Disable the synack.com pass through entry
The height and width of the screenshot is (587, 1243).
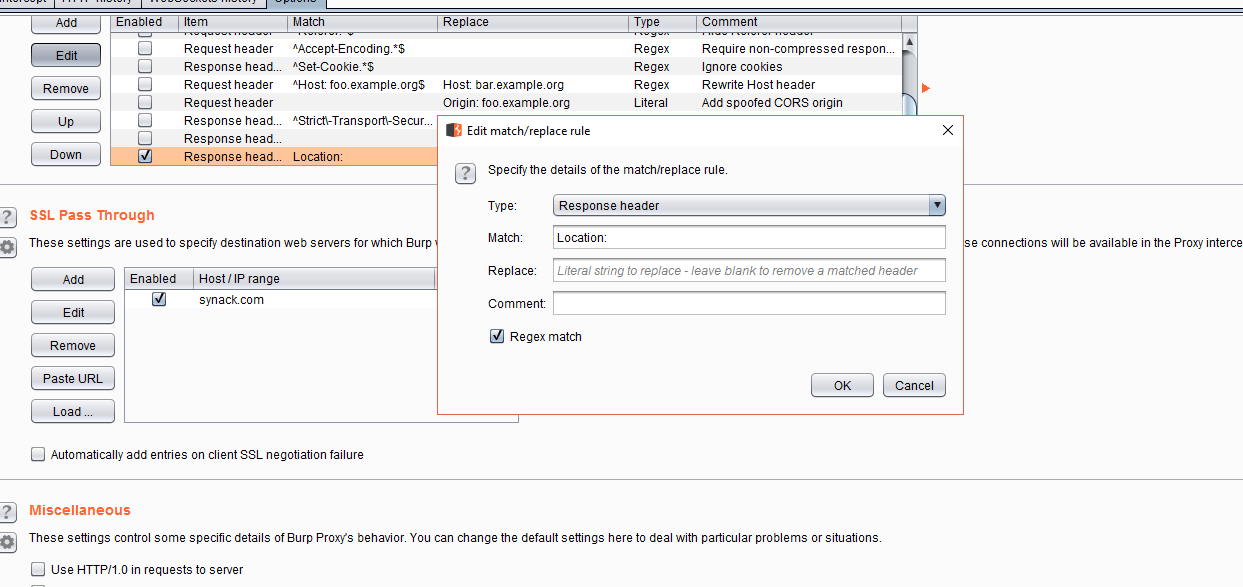point(159,300)
